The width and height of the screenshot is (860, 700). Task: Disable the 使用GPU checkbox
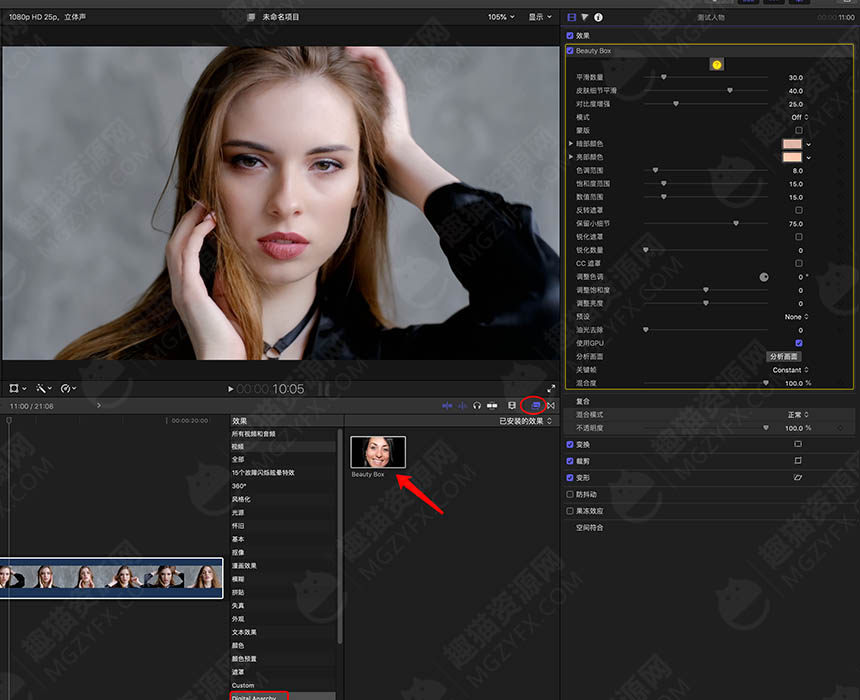[x=799, y=343]
